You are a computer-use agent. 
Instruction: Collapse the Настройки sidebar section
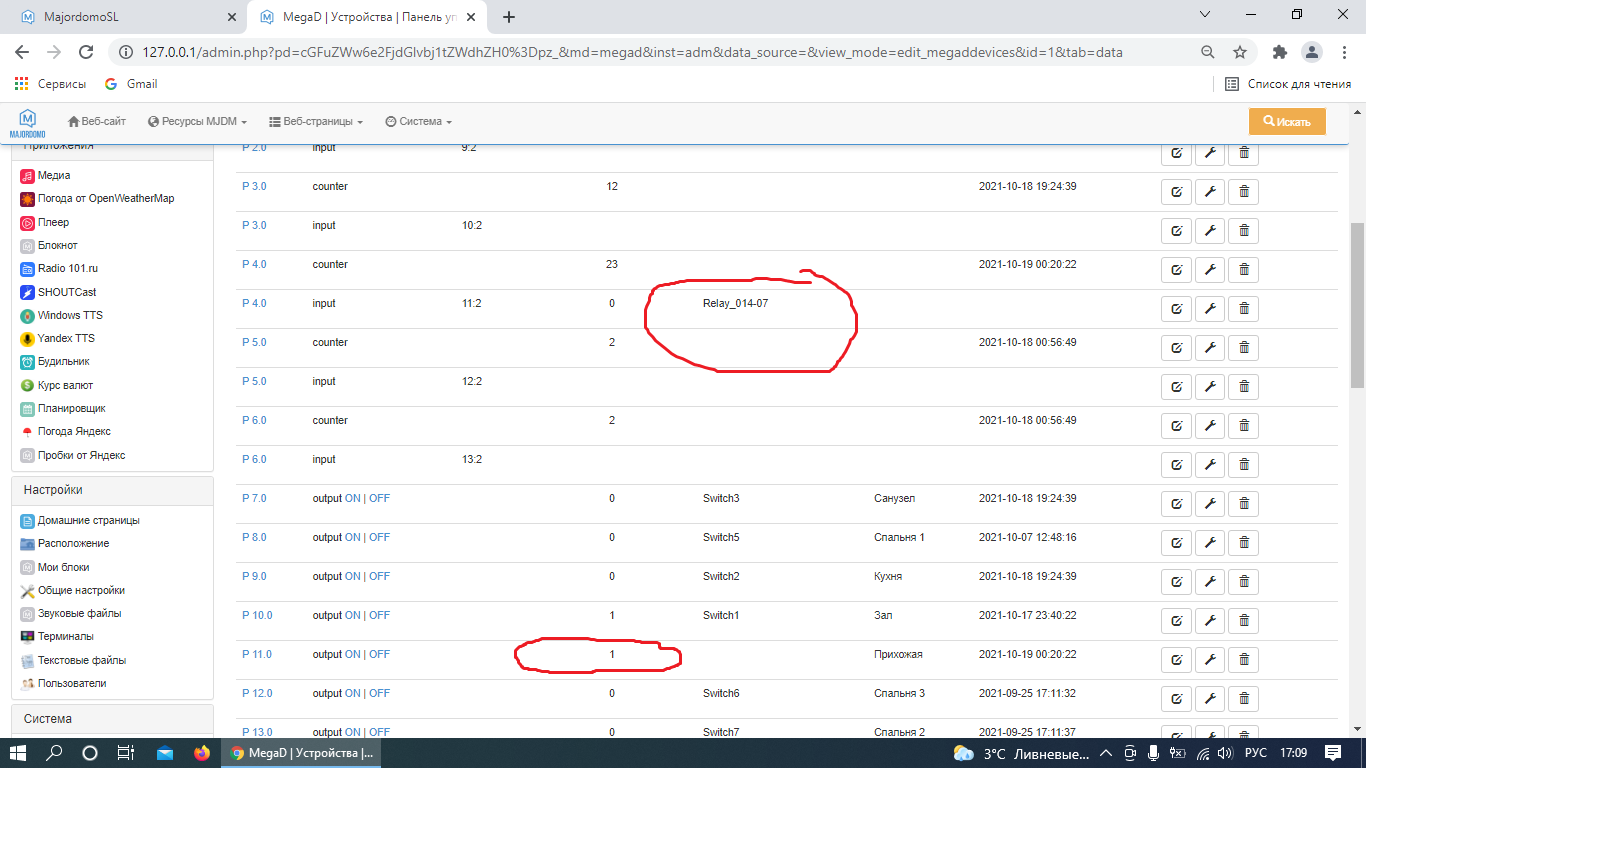coord(113,490)
